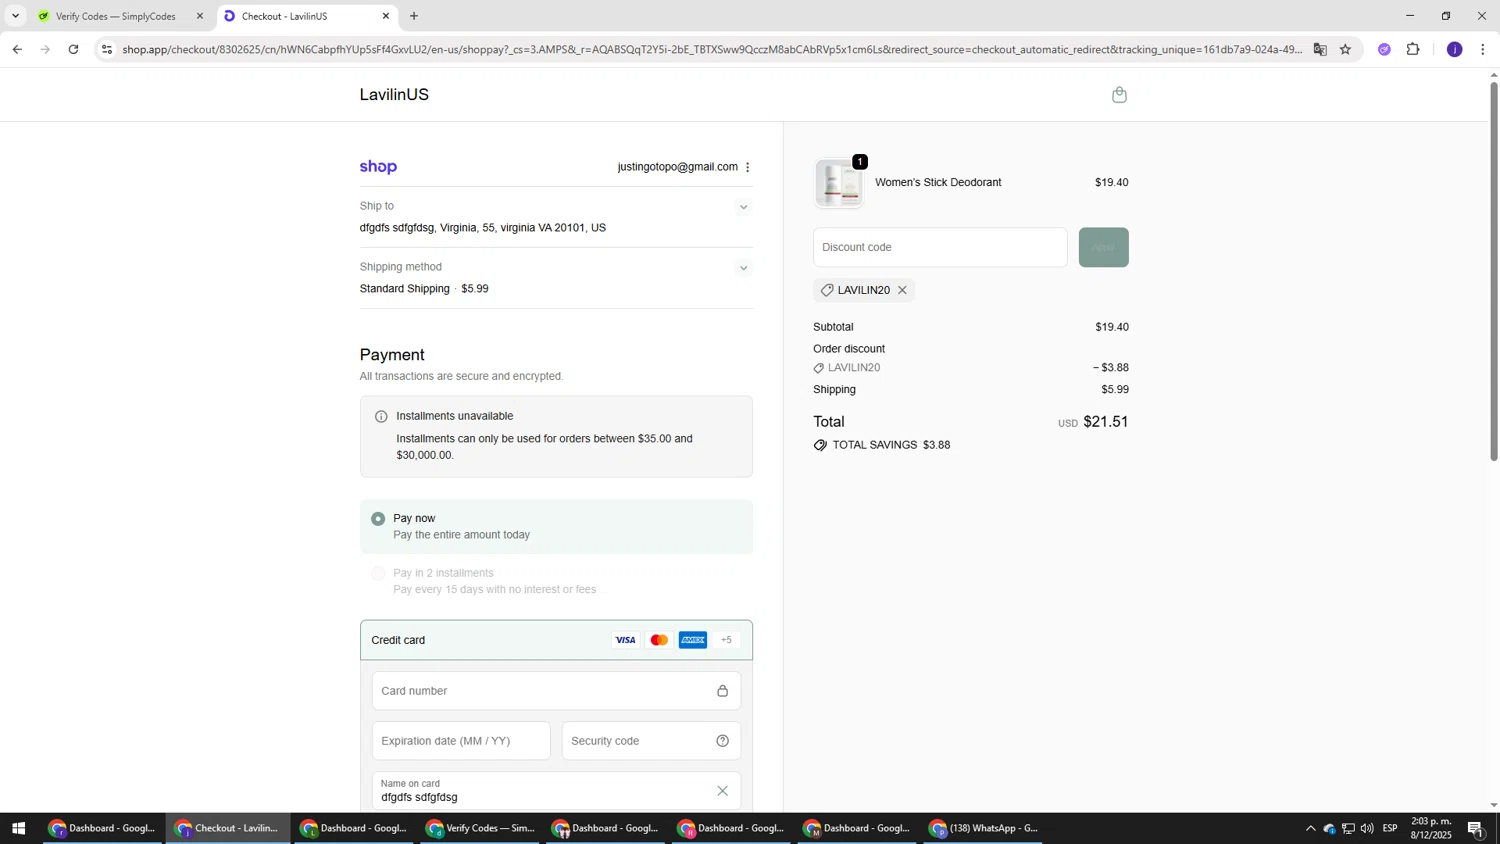This screenshot has height=844, width=1500.
Task: Show security code help icon
Action: pyautogui.click(x=722, y=741)
